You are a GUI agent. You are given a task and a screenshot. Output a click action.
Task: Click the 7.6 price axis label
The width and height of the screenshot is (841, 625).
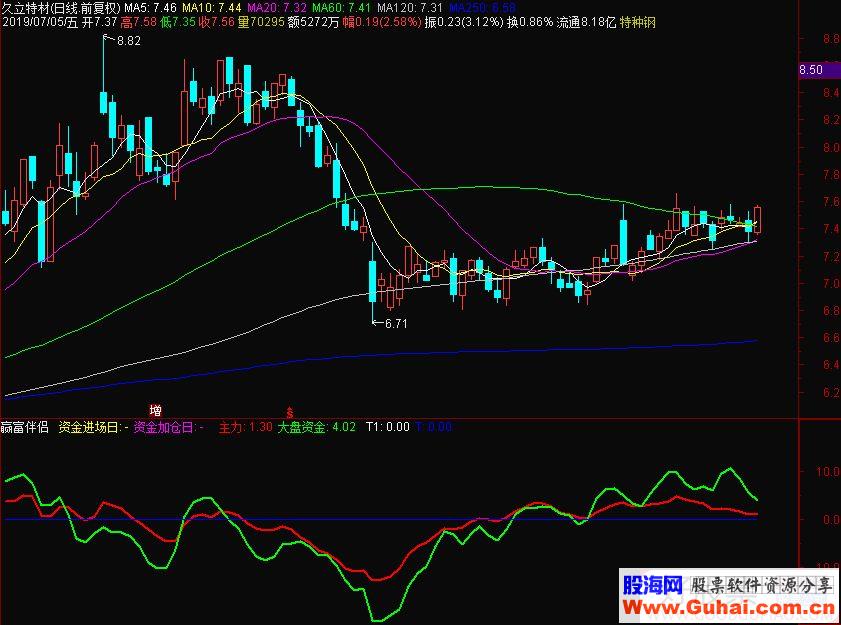click(831, 202)
